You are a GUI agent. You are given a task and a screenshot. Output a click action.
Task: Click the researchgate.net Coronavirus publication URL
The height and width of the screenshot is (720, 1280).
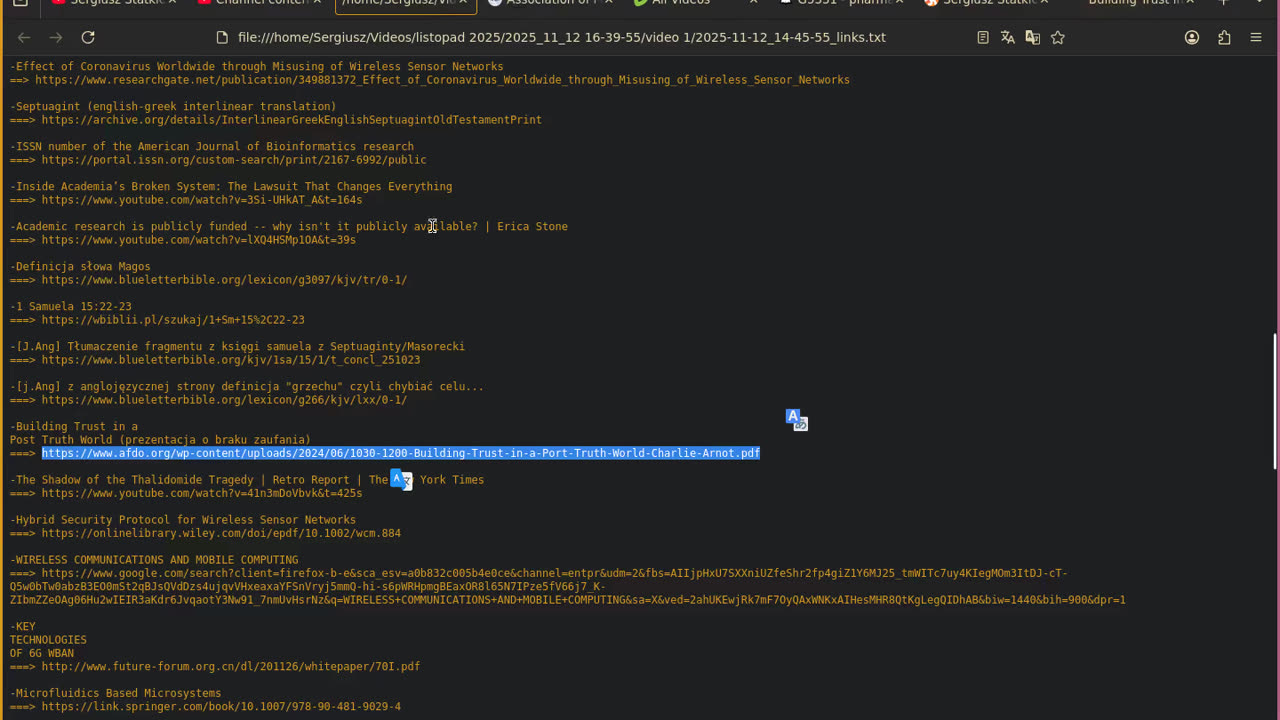442,80
